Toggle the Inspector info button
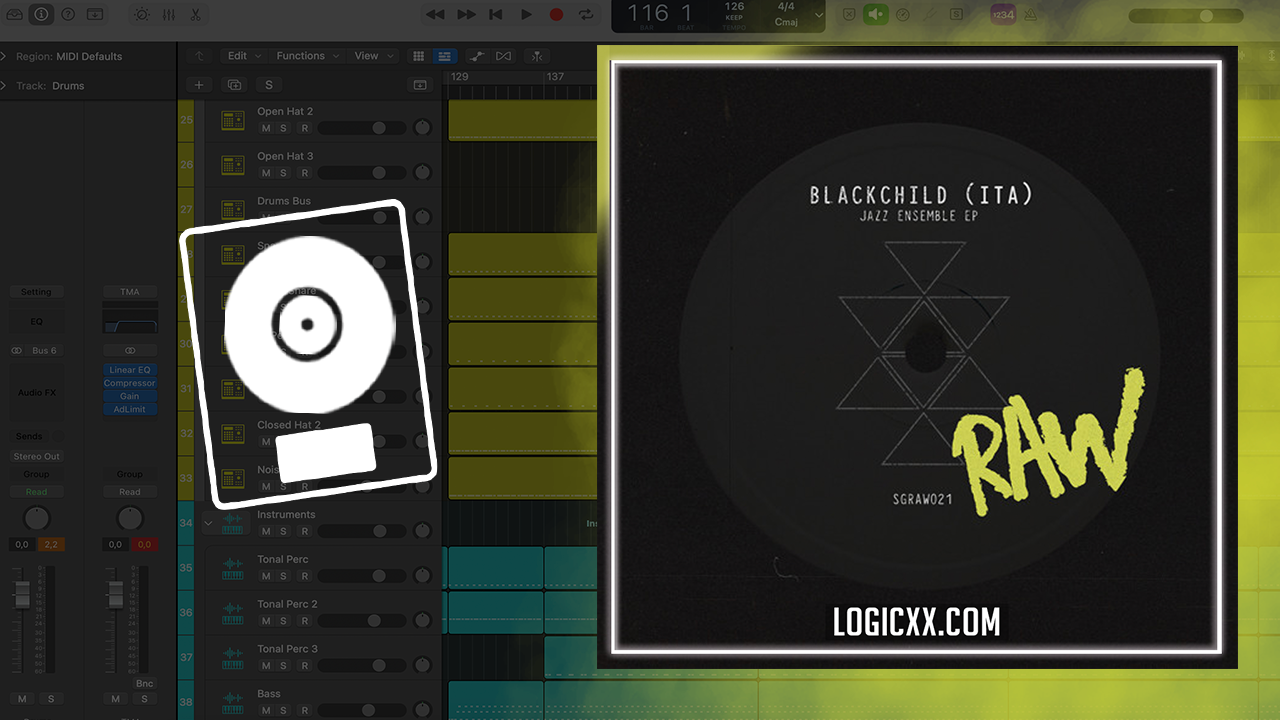The width and height of the screenshot is (1280, 720). pyautogui.click(x=41, y=14)
